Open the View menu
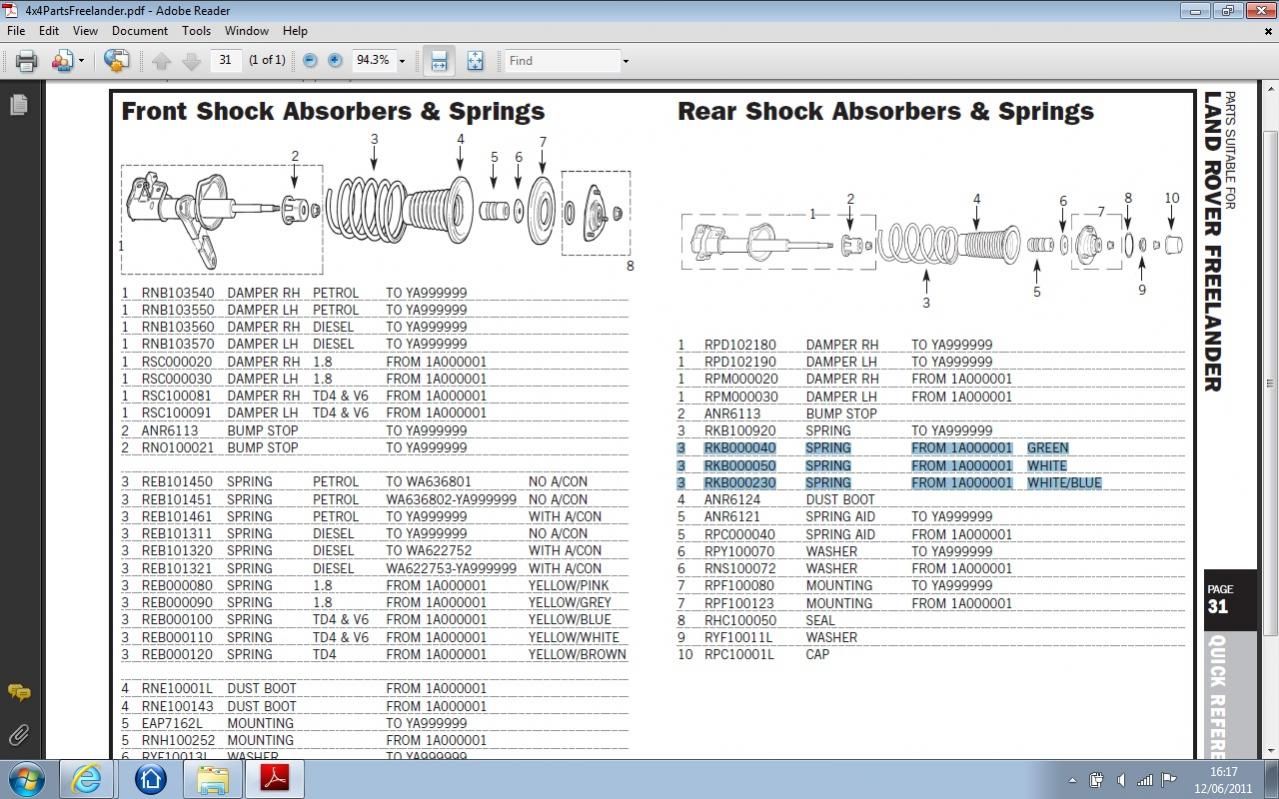 85,31
